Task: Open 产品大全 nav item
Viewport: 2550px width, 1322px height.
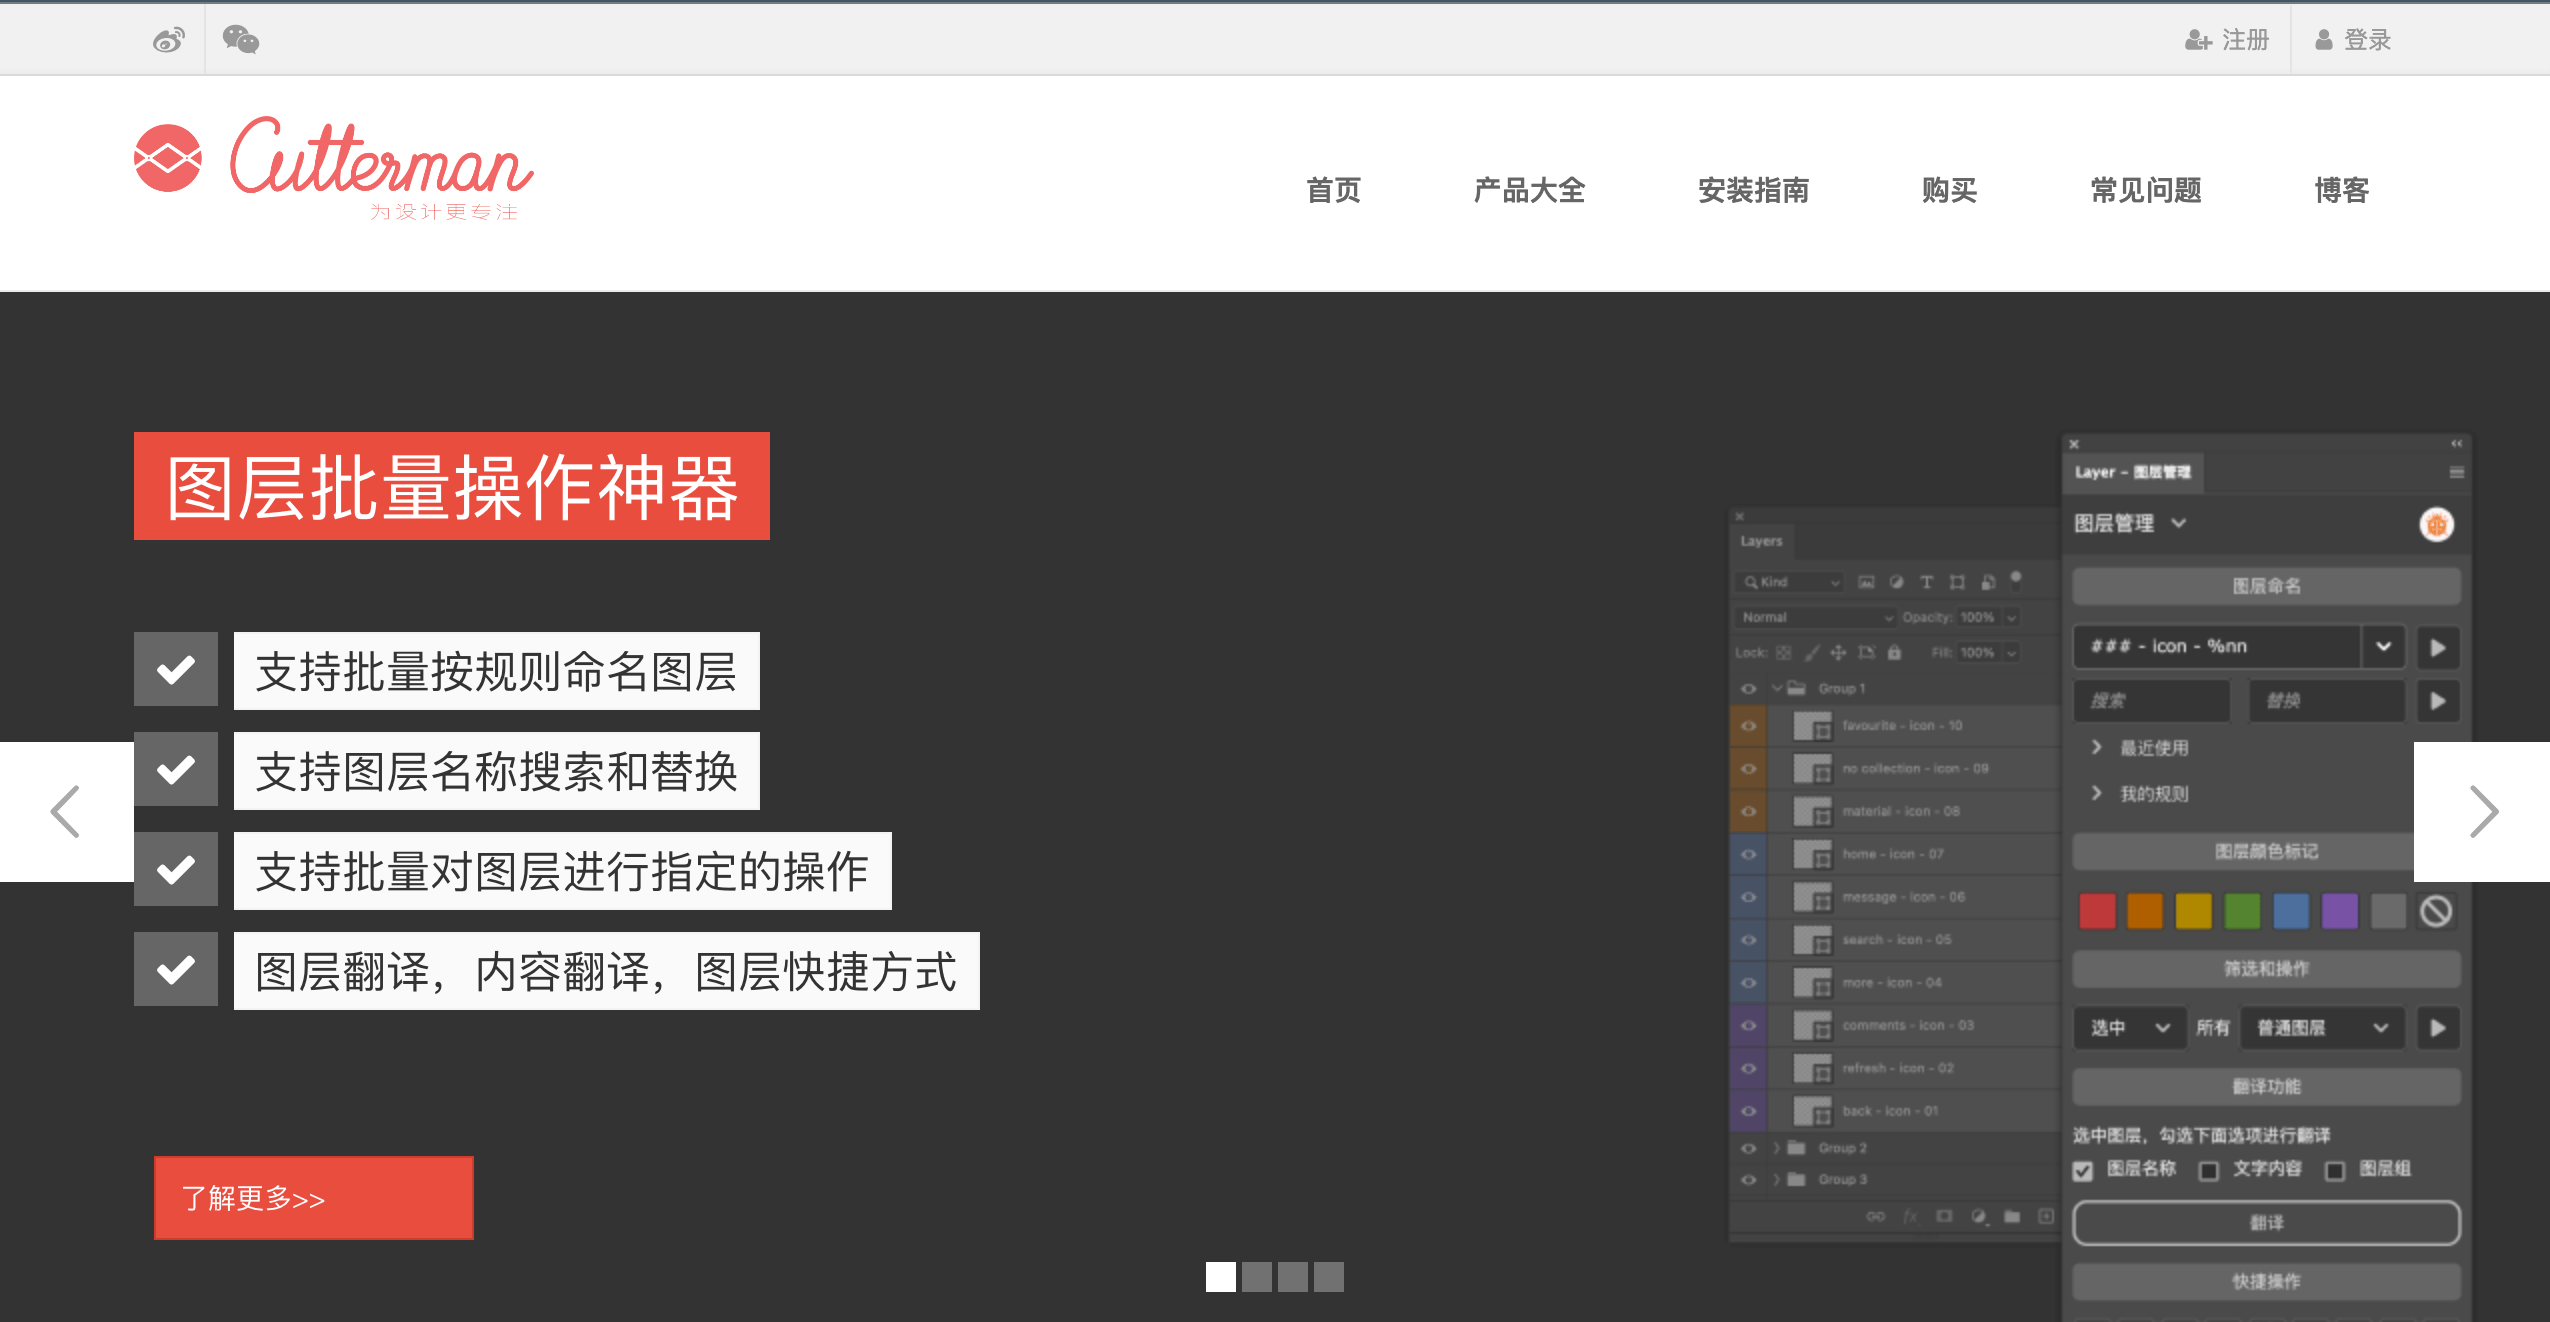Action: (1529, 190)
